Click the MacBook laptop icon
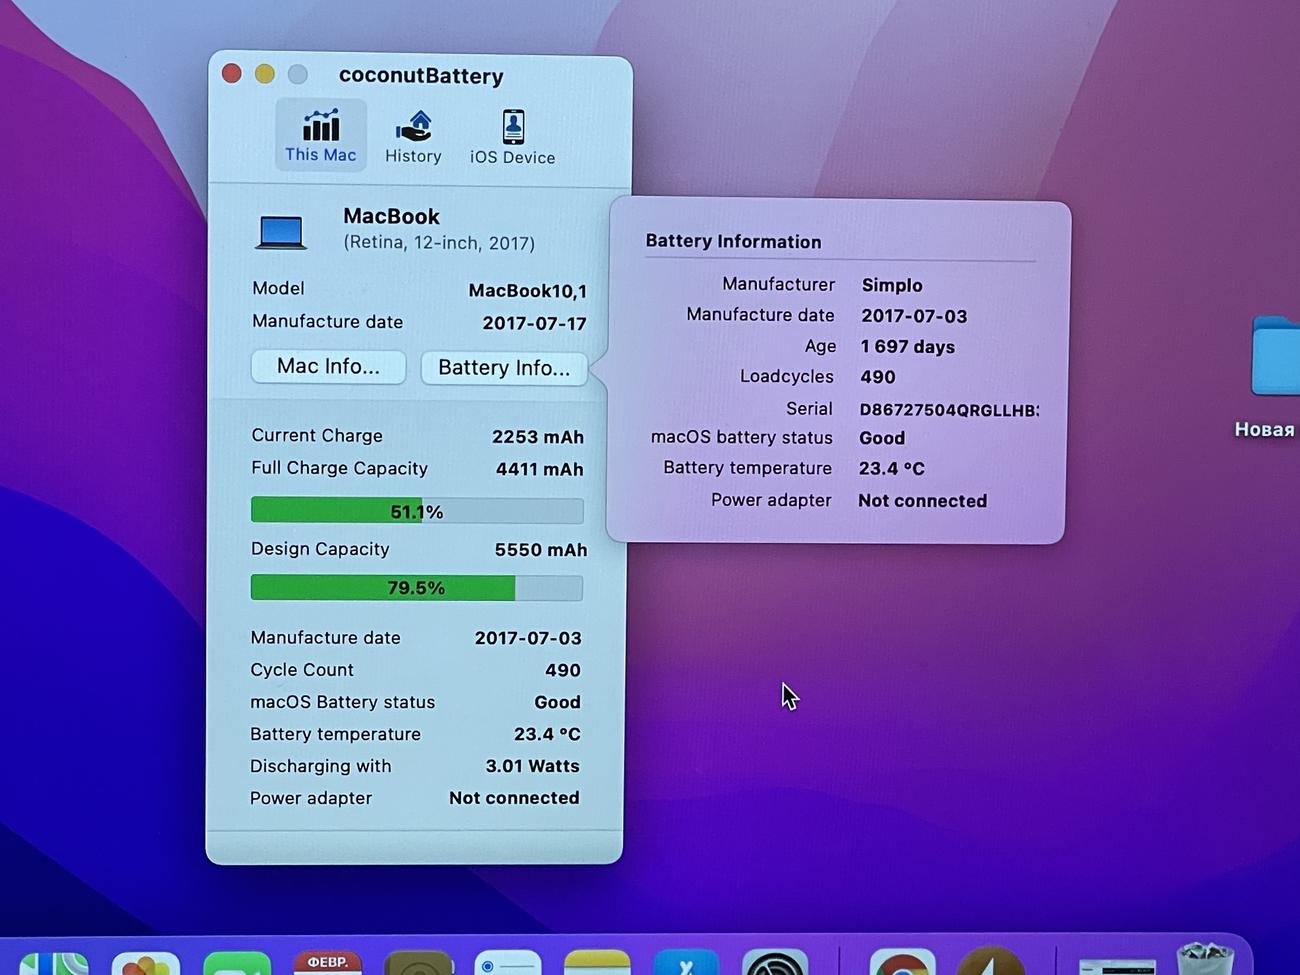The height and width of the screenshot is (975, 1300). click(281, 232)
